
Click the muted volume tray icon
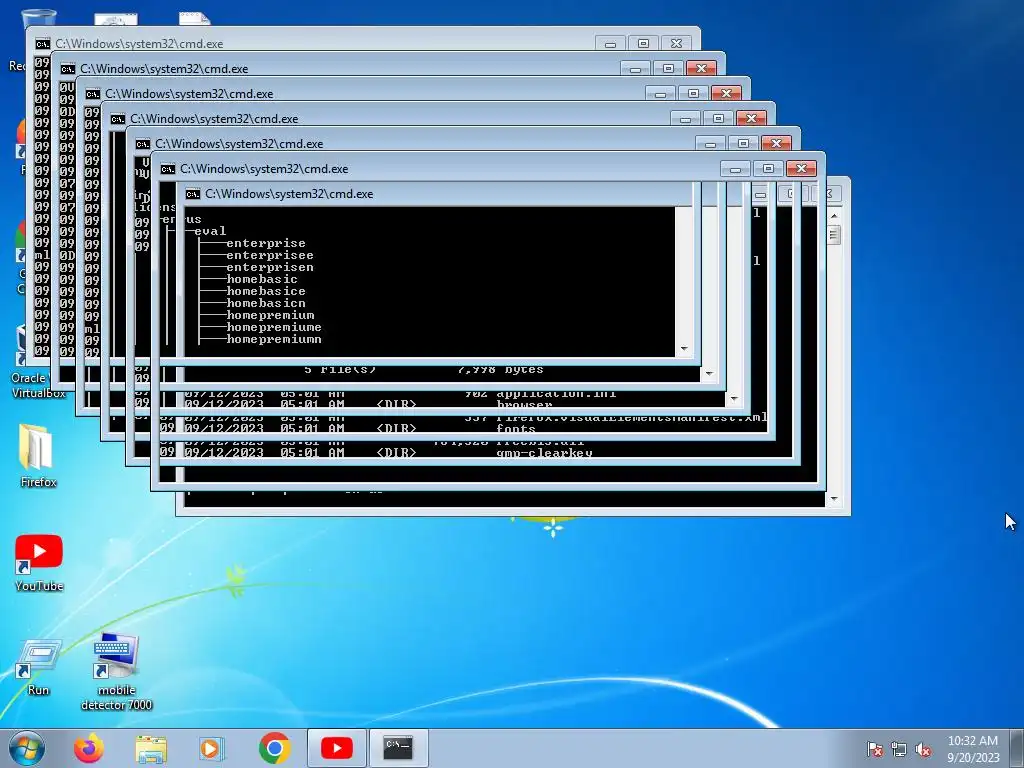pos(923,749)
